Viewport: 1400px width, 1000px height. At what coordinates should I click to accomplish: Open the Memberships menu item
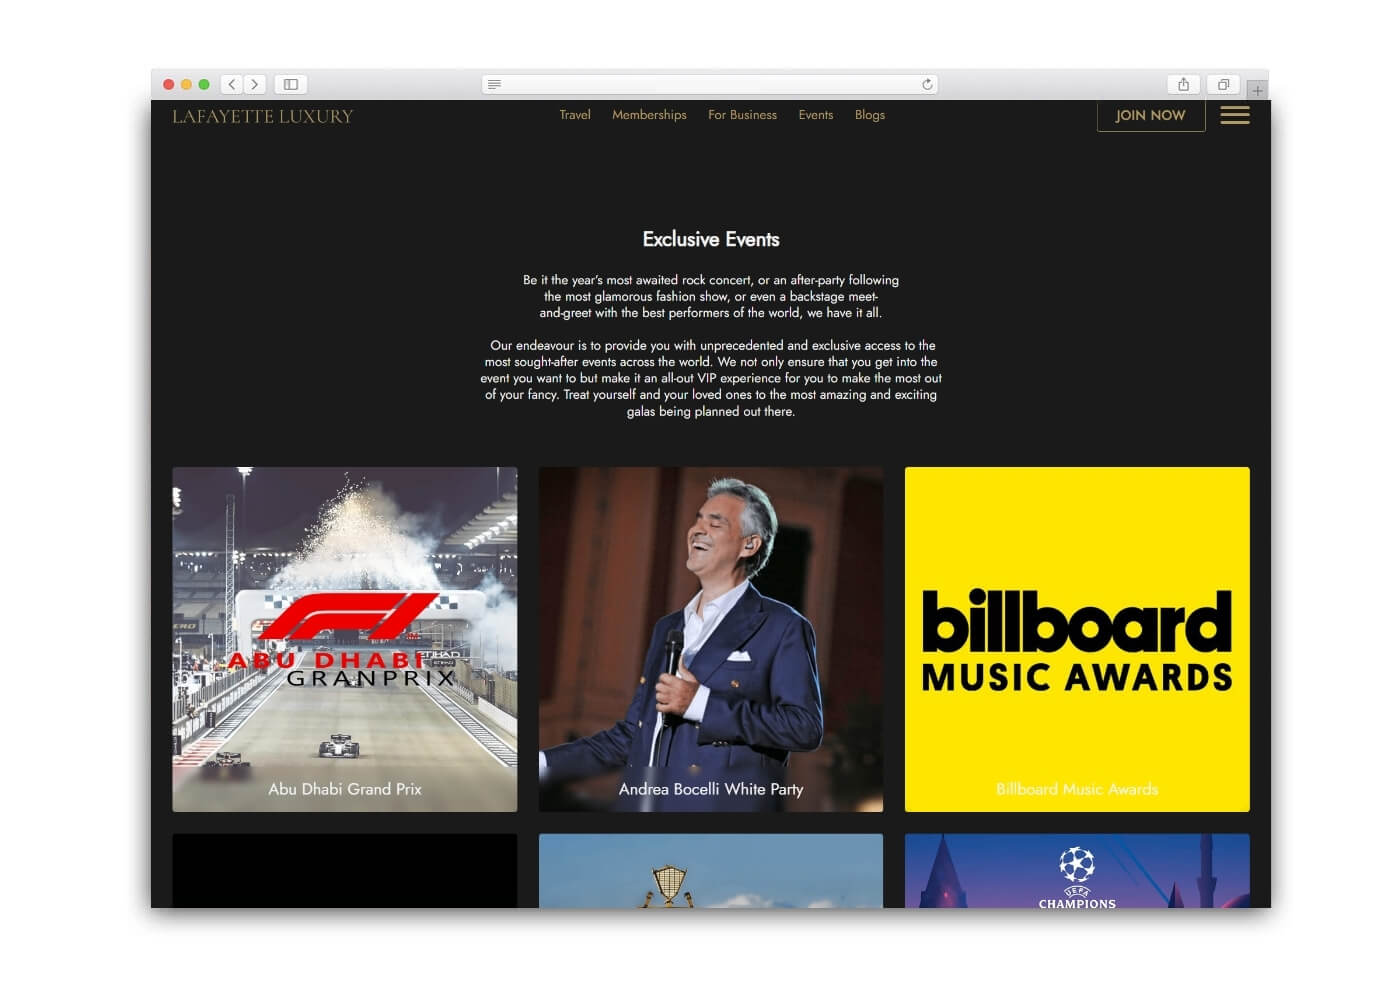[x=649, y=115]
